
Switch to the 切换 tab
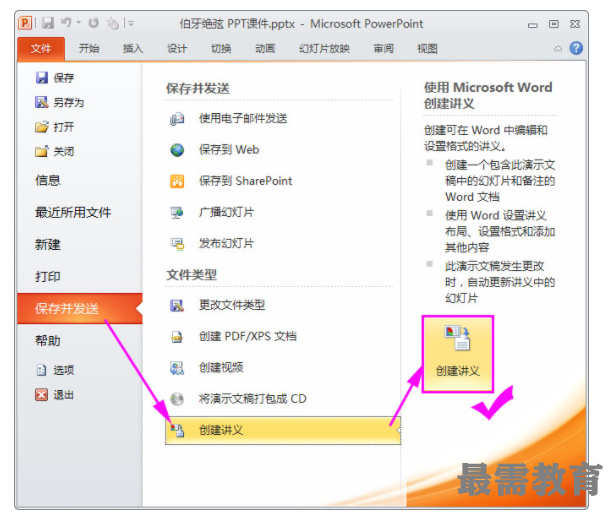tap(221, 49)
